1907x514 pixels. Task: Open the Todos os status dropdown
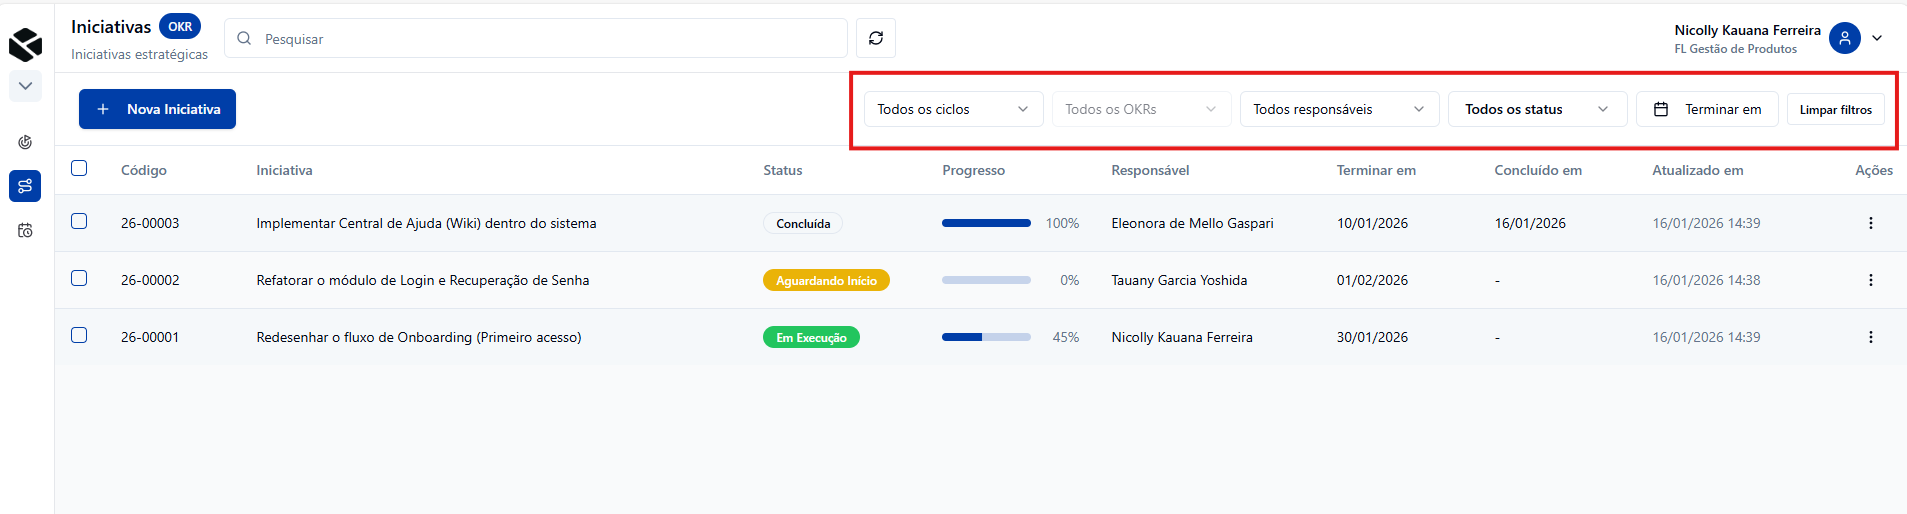(1536, 109)
